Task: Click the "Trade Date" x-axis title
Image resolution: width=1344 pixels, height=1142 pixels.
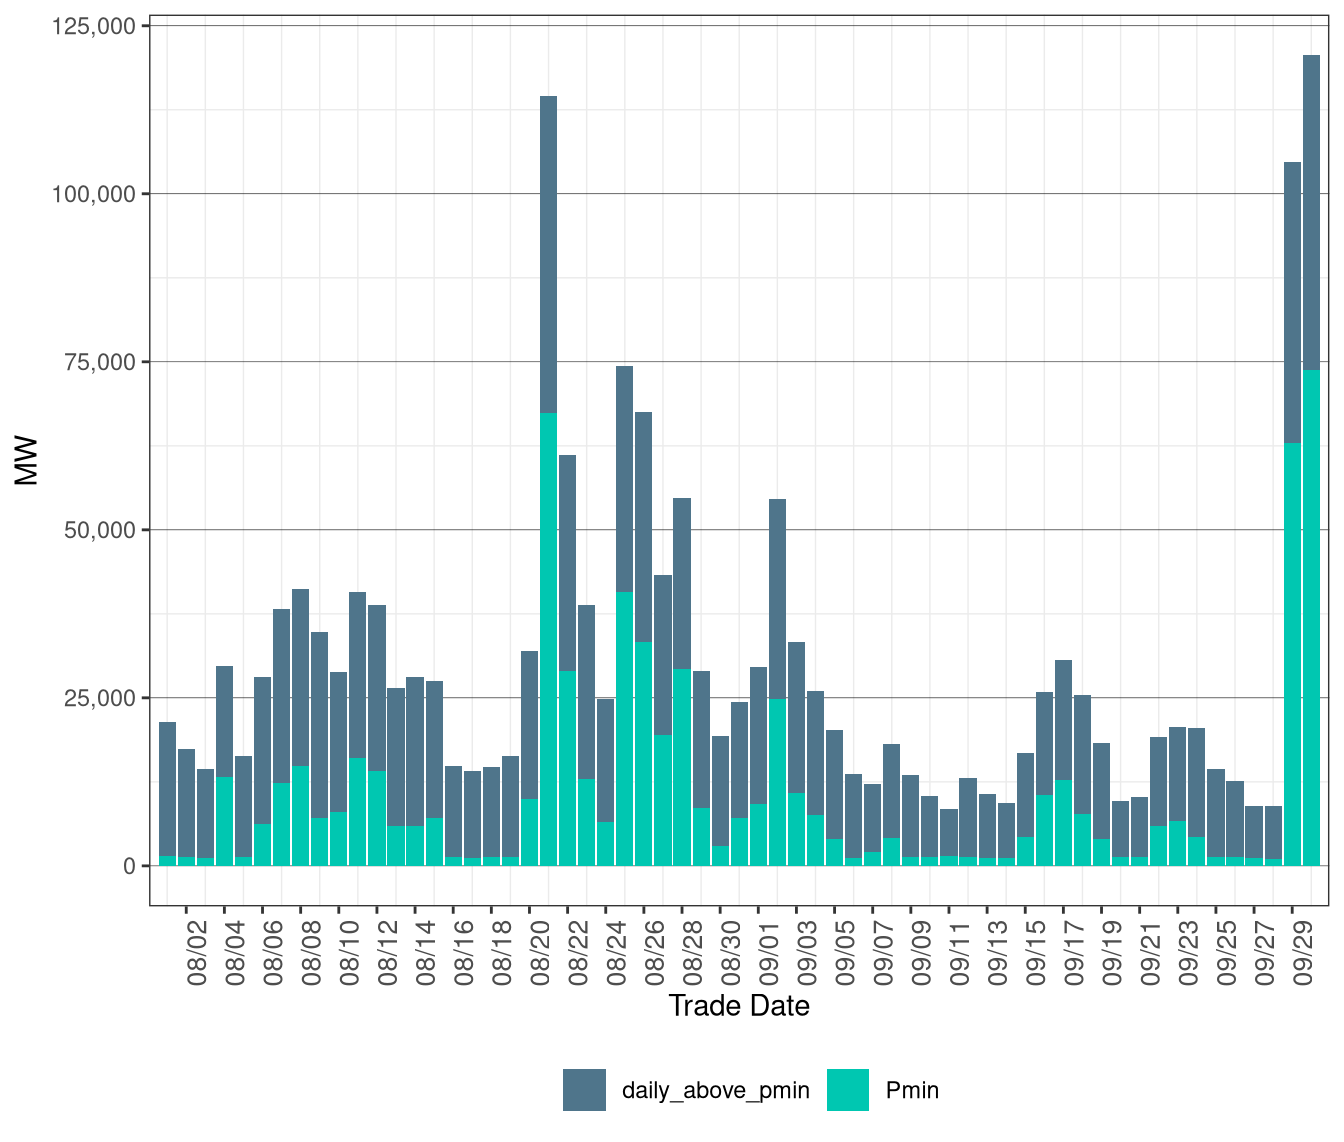Action: [x=739, y=1006]
